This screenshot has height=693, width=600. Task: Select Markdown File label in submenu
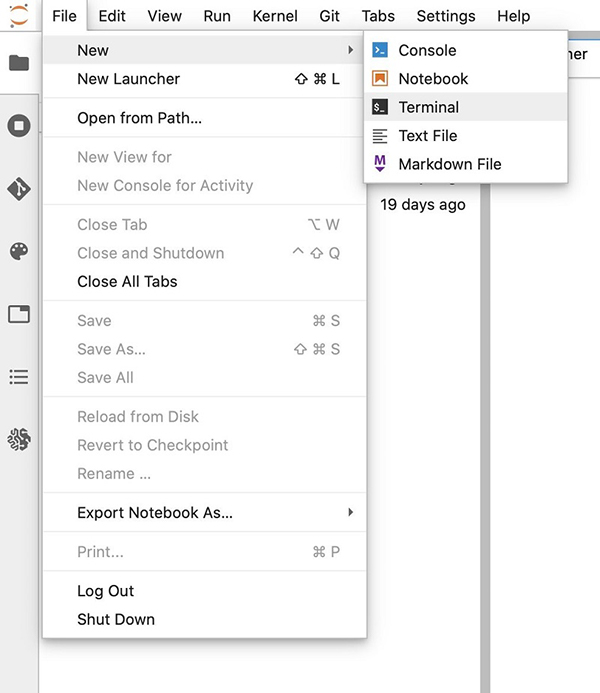point(450,164)
